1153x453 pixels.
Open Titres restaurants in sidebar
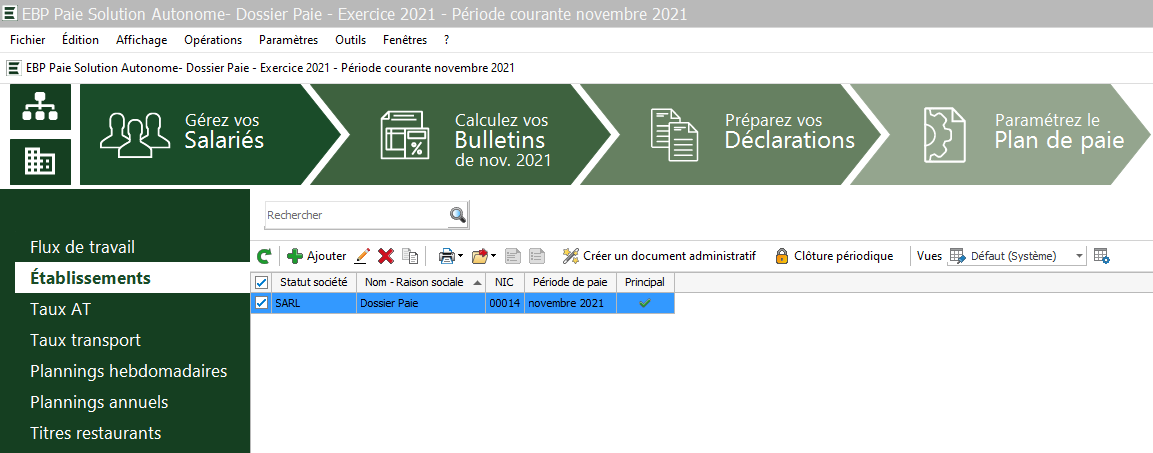(96, 433)
